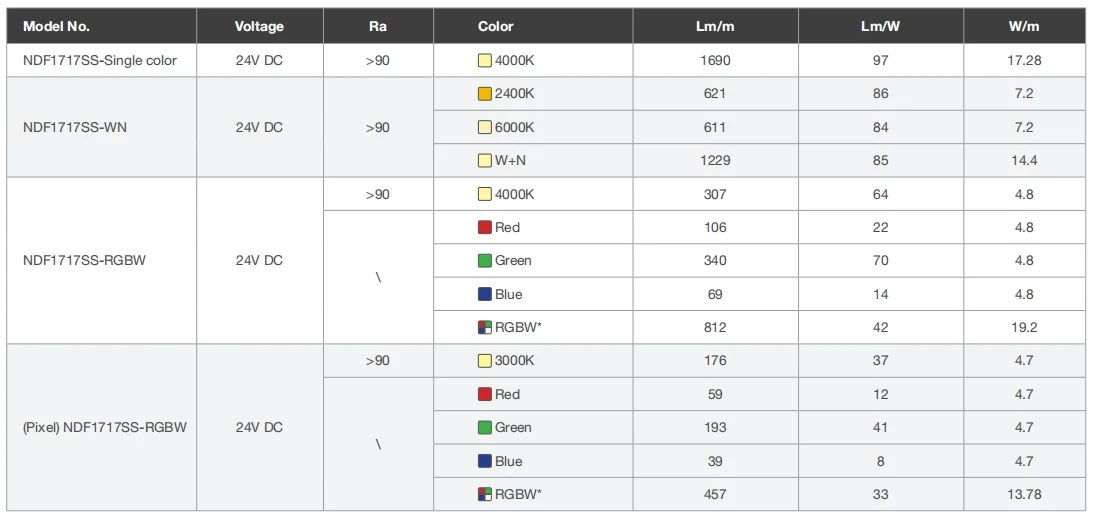Select the 3000K color swatch

[485, 361]
